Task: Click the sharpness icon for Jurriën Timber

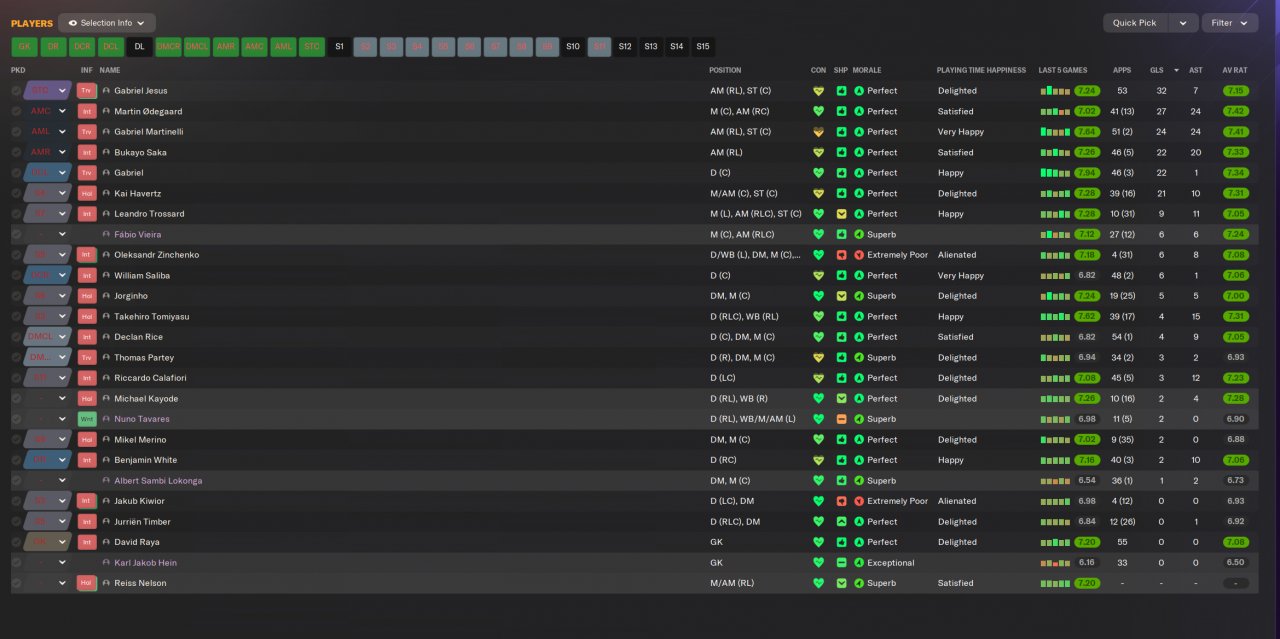Action: [x=841, y=522]
